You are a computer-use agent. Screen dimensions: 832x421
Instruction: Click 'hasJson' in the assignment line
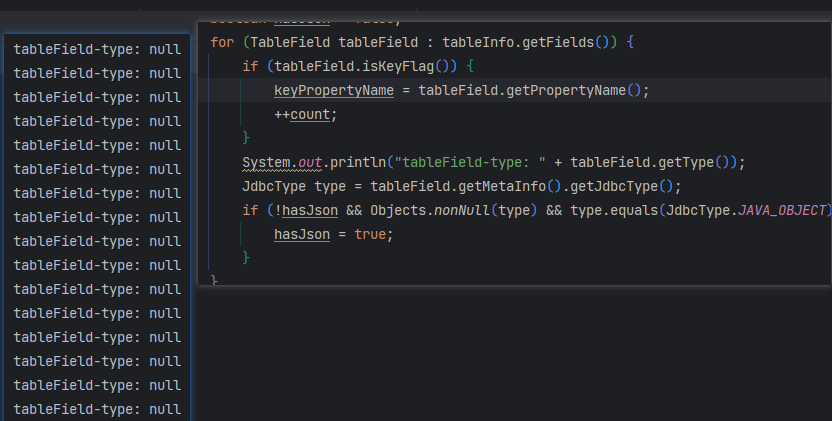(x=302, y=235)
